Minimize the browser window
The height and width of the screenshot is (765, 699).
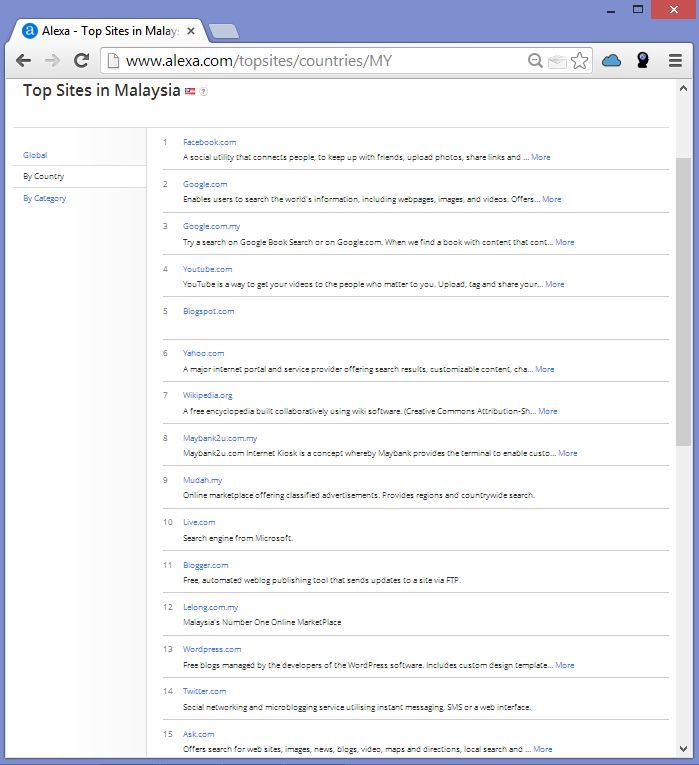click(x=611, y=10)
